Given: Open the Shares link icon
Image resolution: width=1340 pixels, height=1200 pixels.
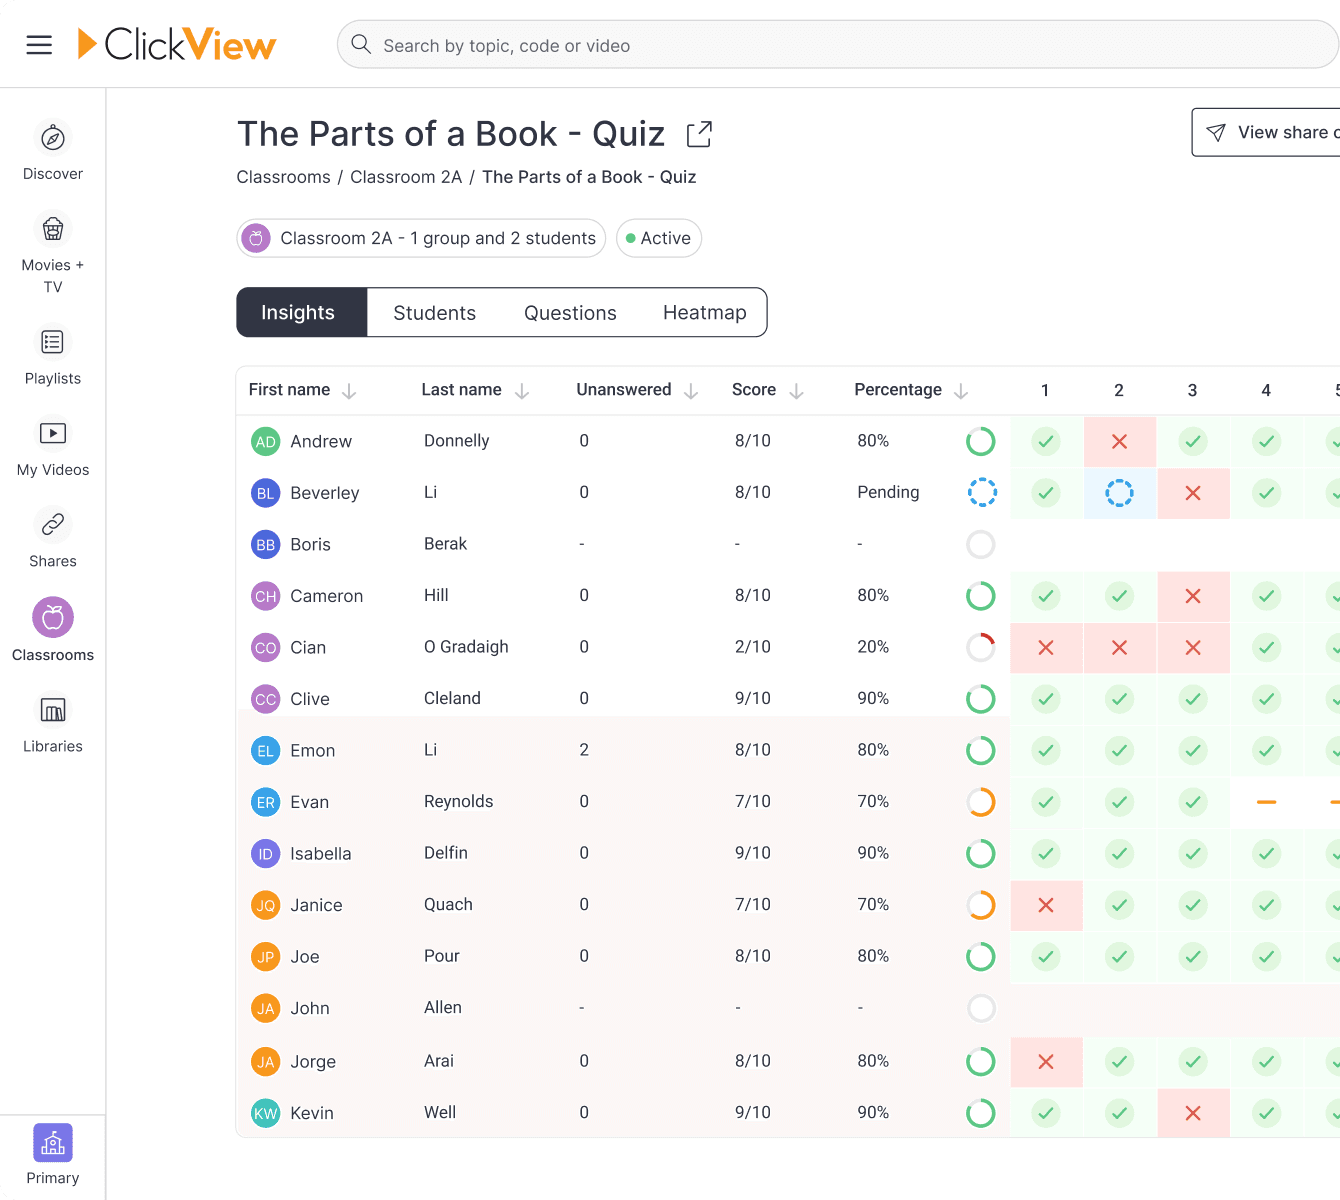Looking at the screenshot, I should pyautogui.click(x=53, y=524).
